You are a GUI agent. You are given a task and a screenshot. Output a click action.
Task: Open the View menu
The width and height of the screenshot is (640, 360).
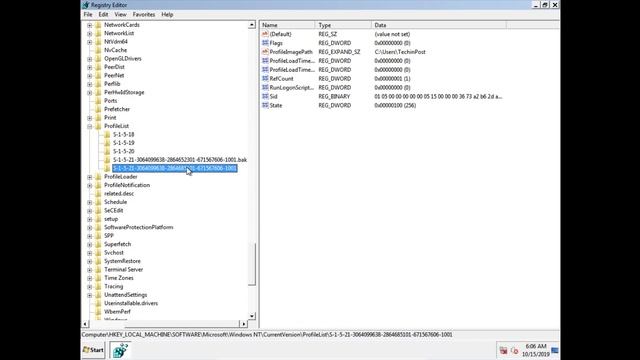tap(120, 14)
